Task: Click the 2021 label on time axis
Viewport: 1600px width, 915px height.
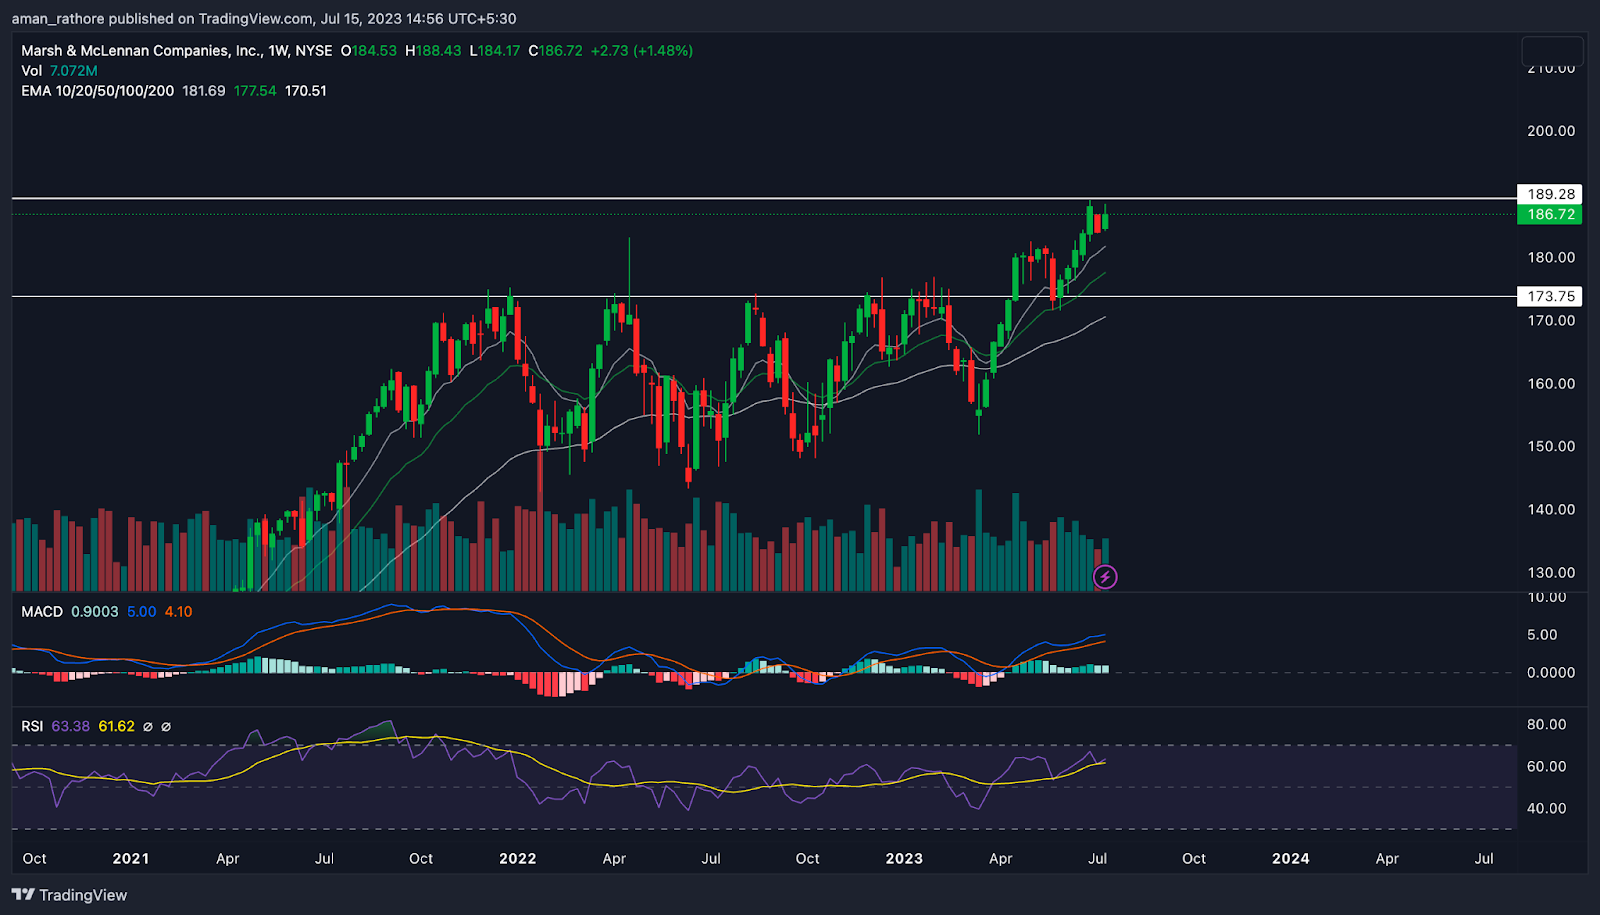Action: pyautogui.click(x=131, y=858)
